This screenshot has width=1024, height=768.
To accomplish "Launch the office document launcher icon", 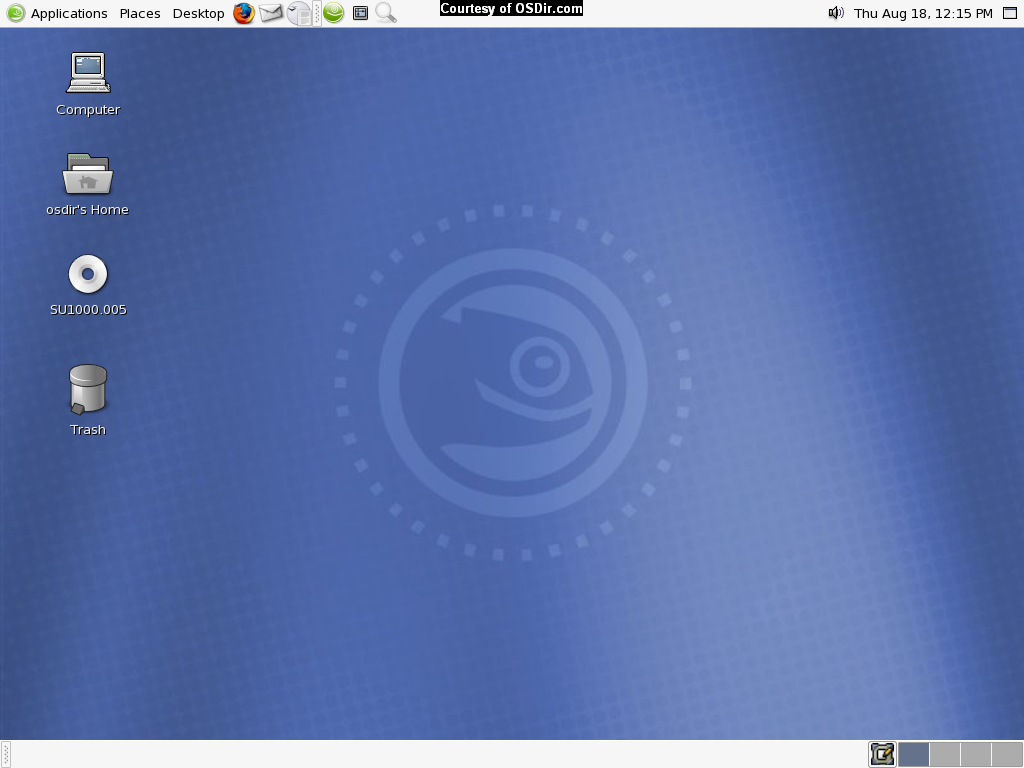I will (x=299, y=13).
